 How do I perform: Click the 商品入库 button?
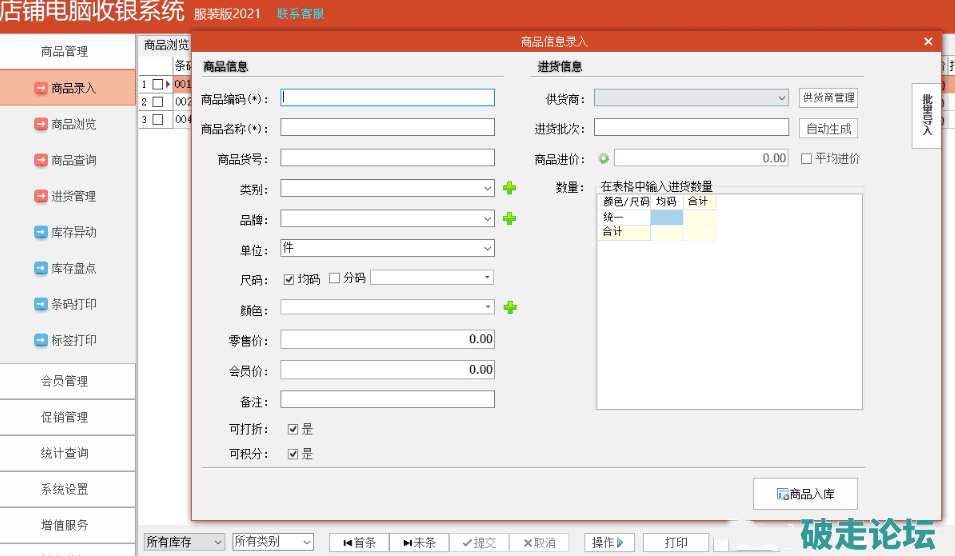point(805,493)
